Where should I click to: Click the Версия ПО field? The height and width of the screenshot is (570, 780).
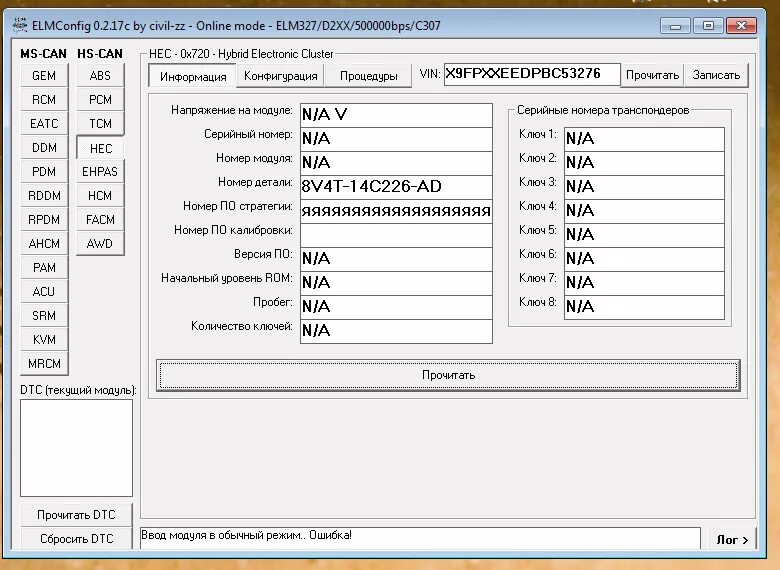pyautogui.click(x=396, y=259)
